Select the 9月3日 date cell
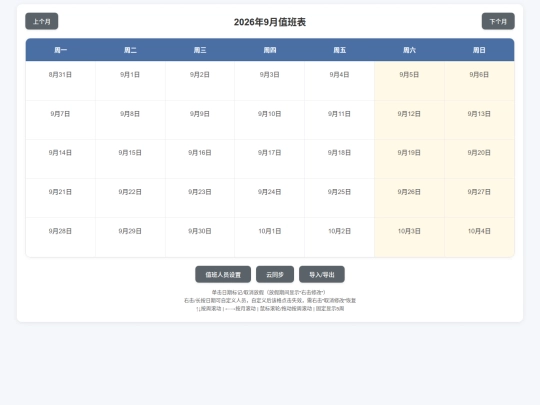 coord(270,81)
